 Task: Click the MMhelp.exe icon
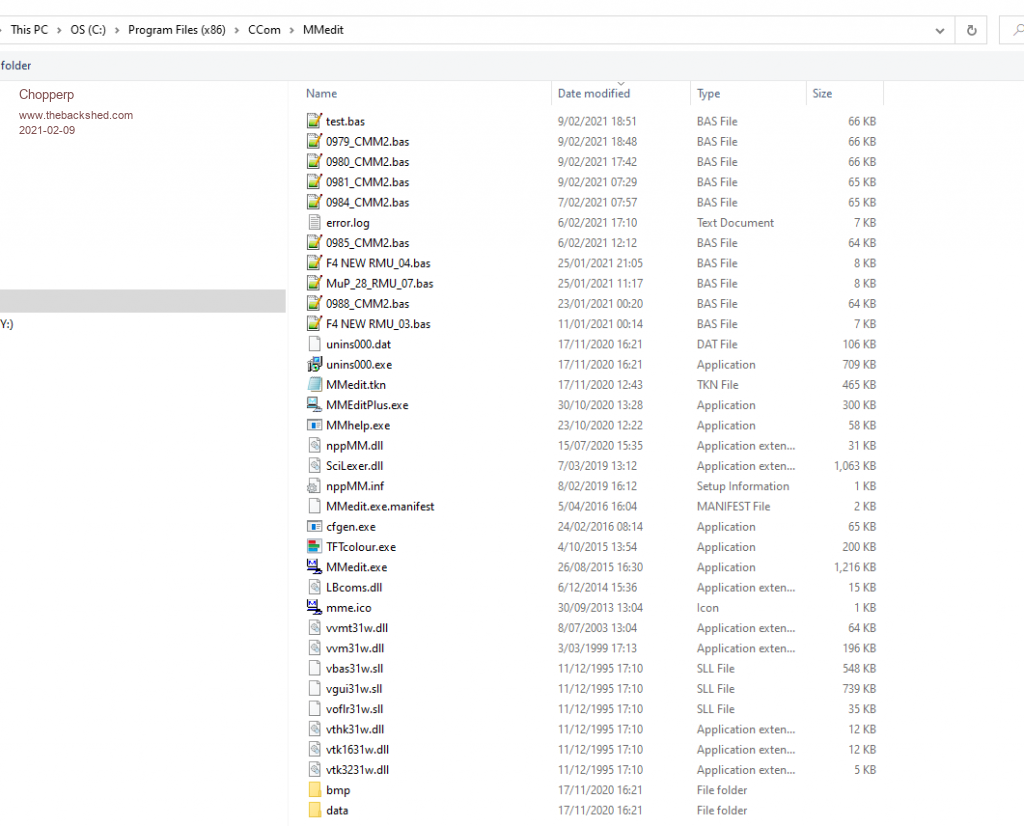pos(315,426)
